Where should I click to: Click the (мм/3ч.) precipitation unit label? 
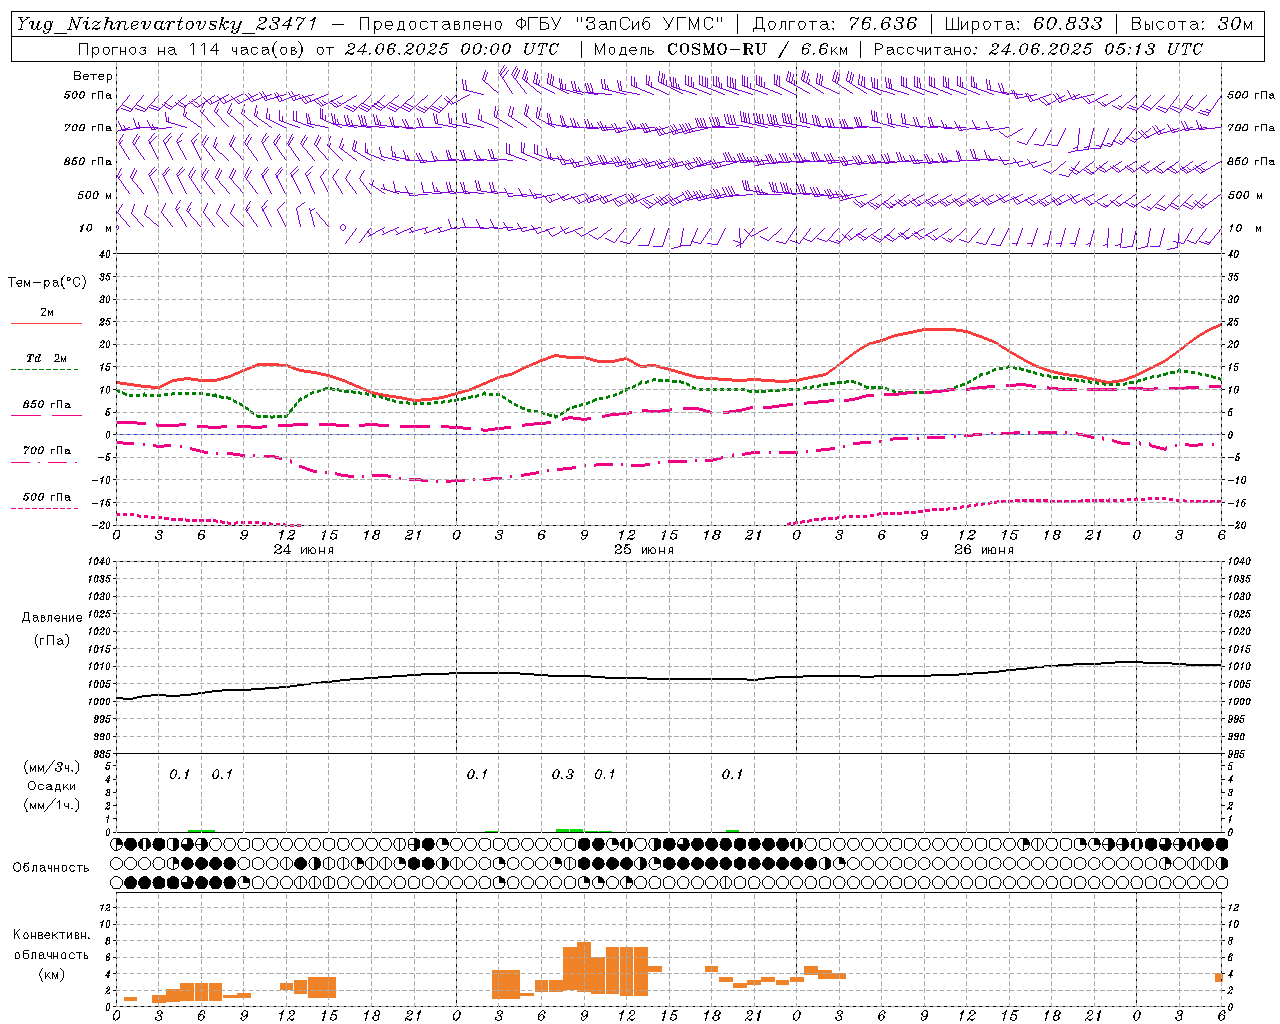pyautogui.click(x=52, y=767)
